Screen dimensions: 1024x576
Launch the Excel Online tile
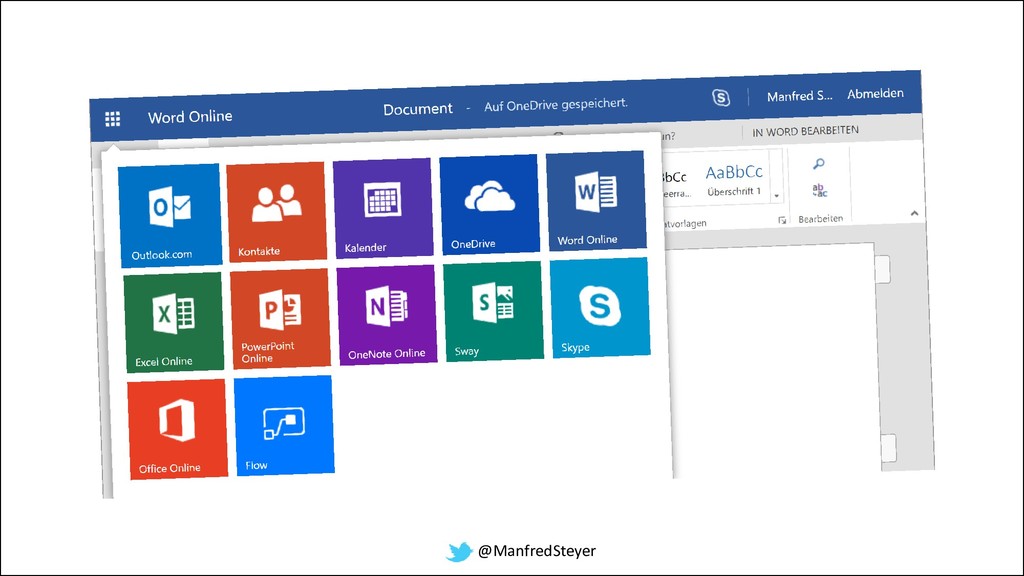tap(174, 321)
